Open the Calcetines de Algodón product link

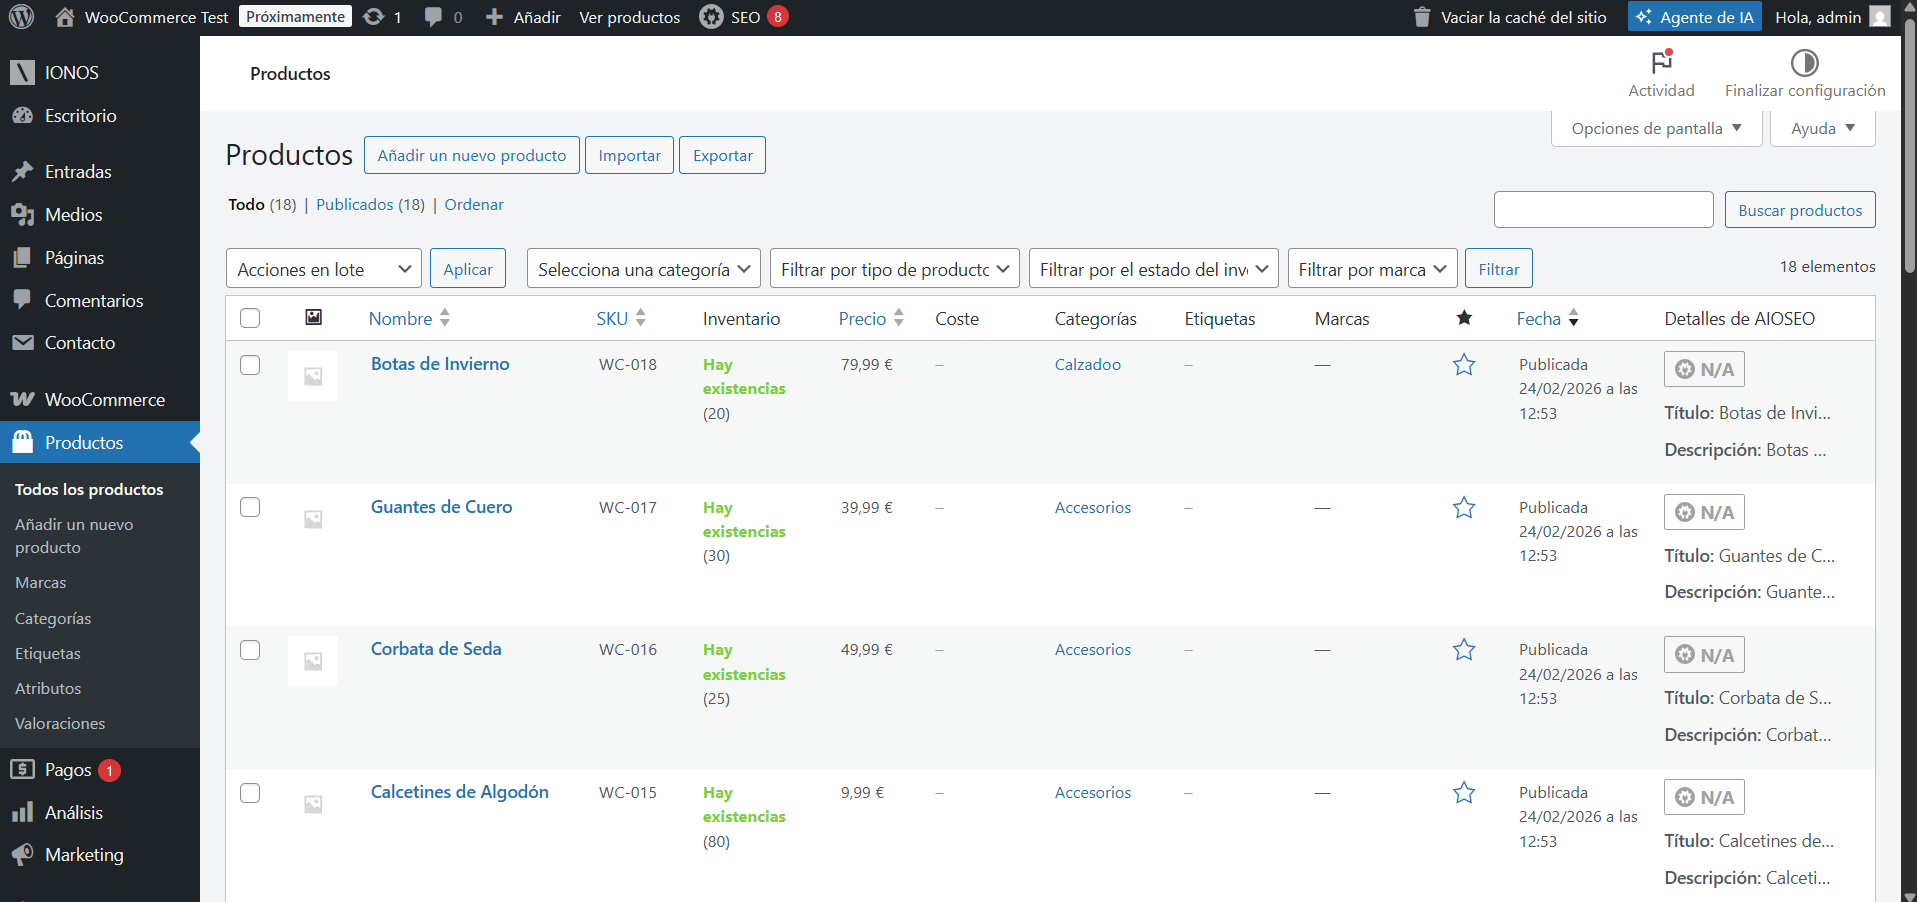tap(459, 792)
